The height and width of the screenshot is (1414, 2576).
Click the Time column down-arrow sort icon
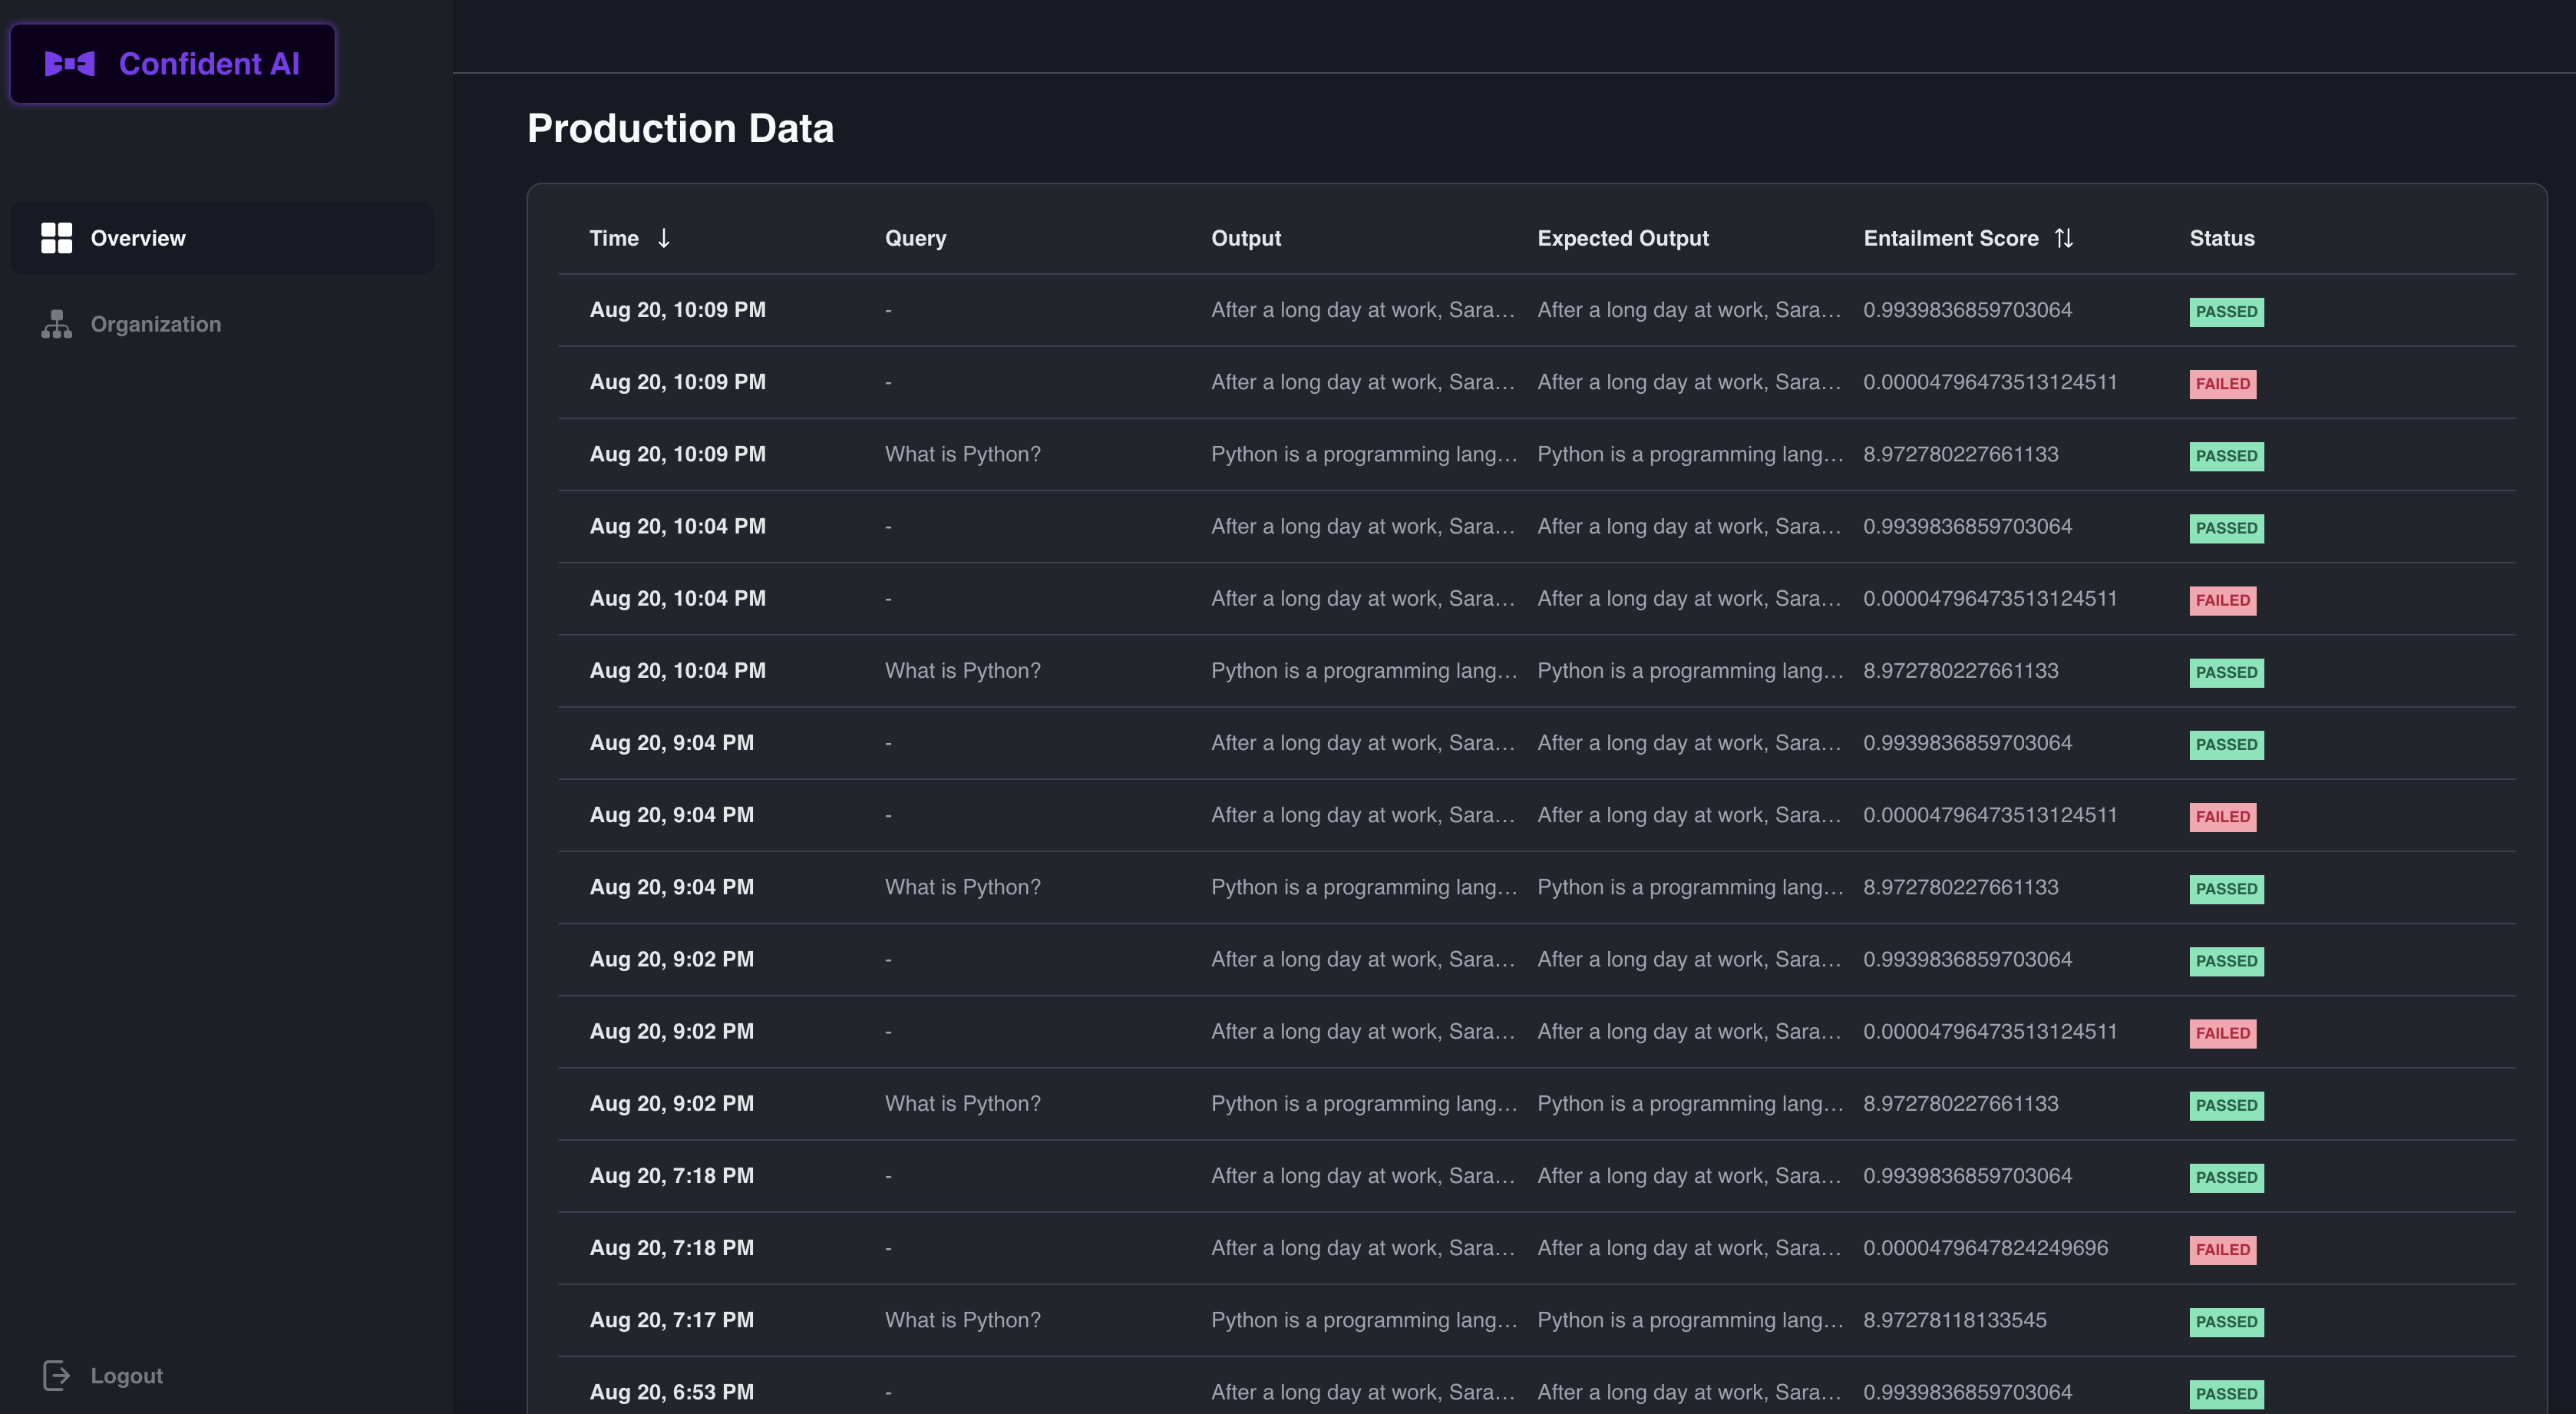664,238
